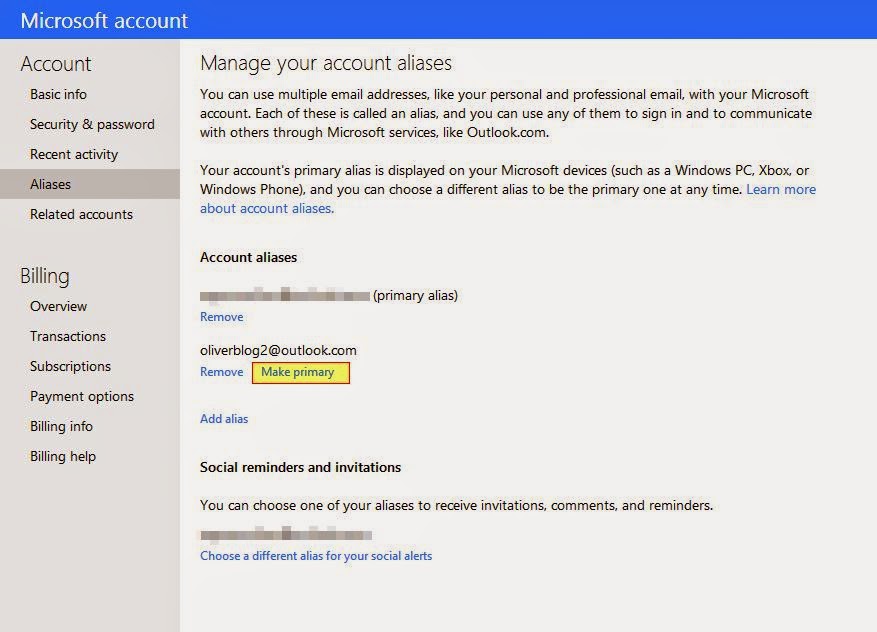The width and height of the screenshot is (877, 632).
Task: Open Billing info page
Action: point(61,426)
